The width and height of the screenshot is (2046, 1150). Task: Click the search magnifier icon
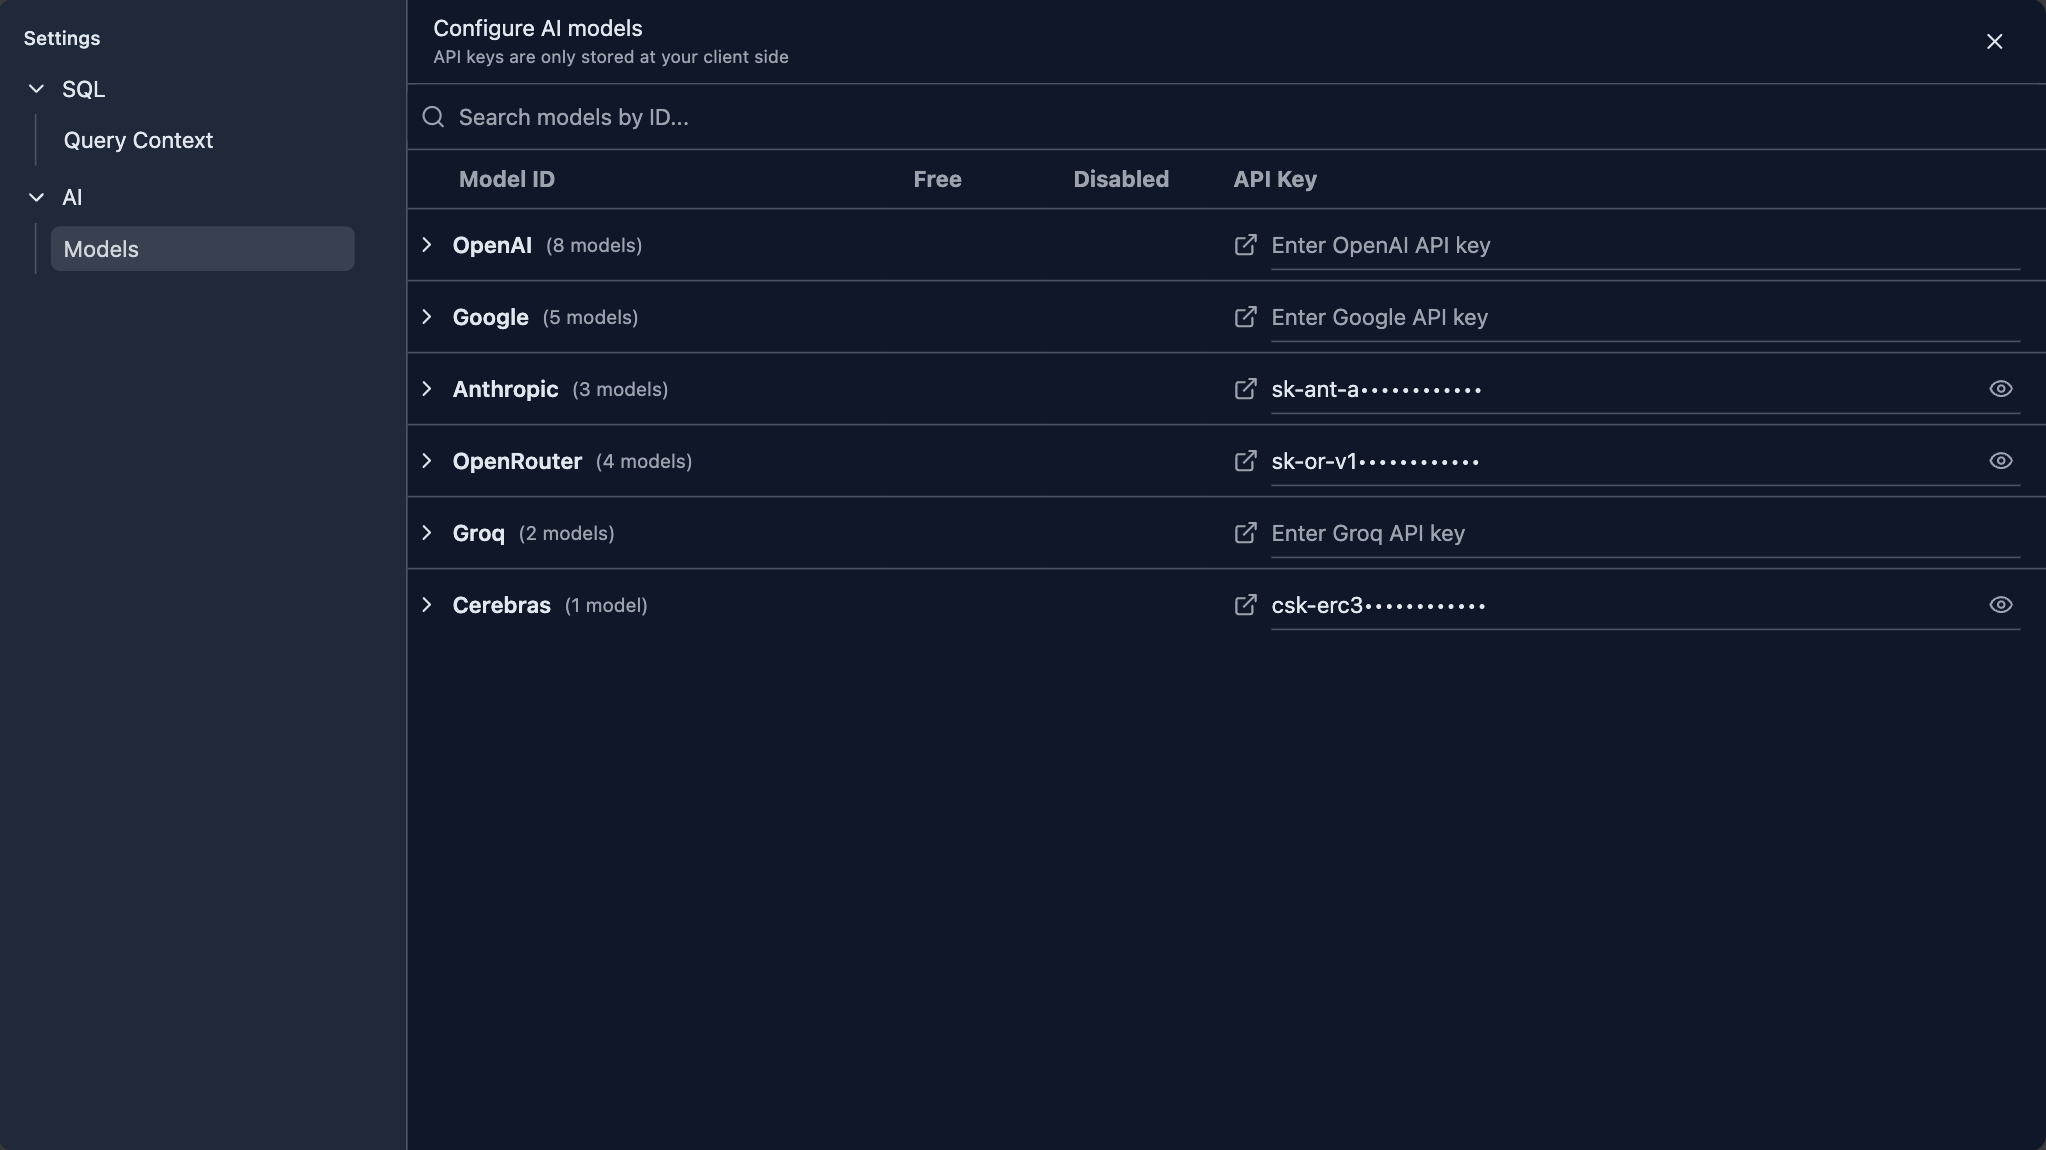point(433,117)
